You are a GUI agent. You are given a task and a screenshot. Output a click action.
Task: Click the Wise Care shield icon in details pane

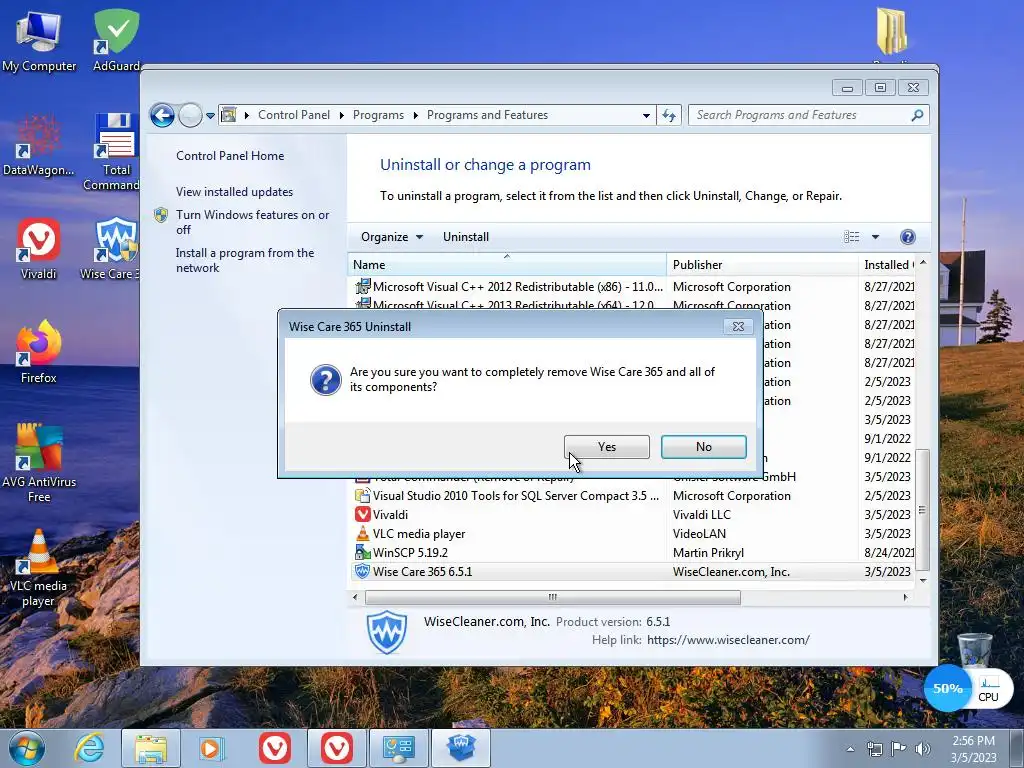click(387, 632)
